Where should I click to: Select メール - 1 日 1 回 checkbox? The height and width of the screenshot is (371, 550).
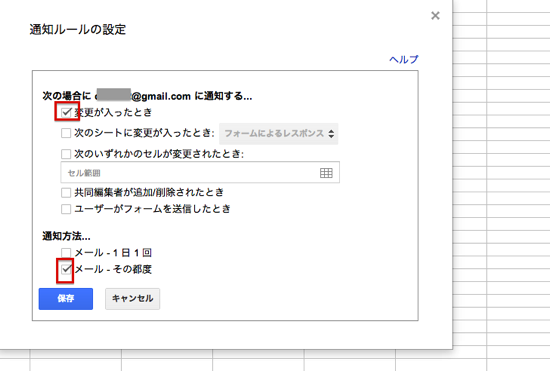pyautogui.click(x=66, y=252)
